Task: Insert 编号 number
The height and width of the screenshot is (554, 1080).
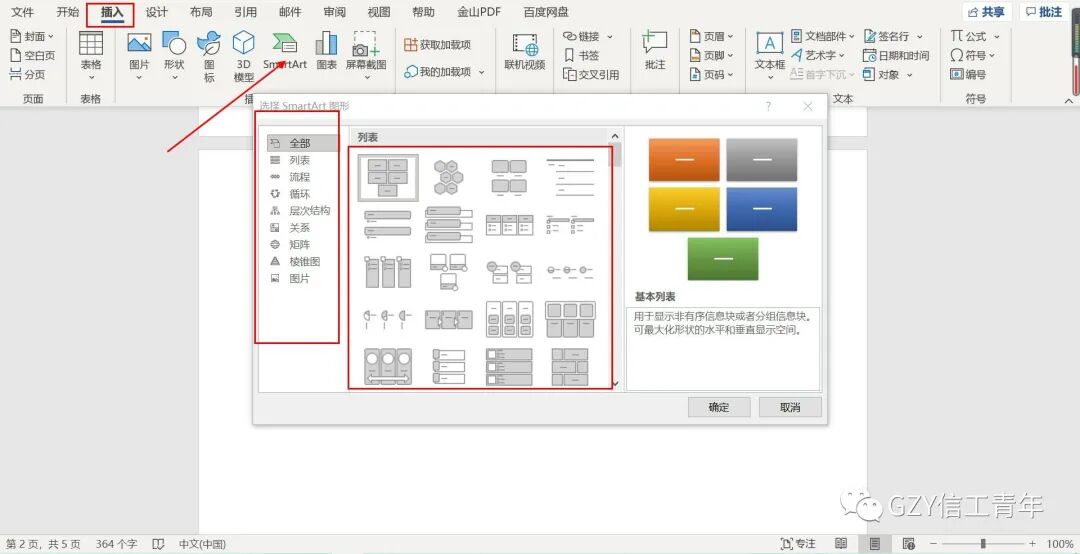Action: 968,74
